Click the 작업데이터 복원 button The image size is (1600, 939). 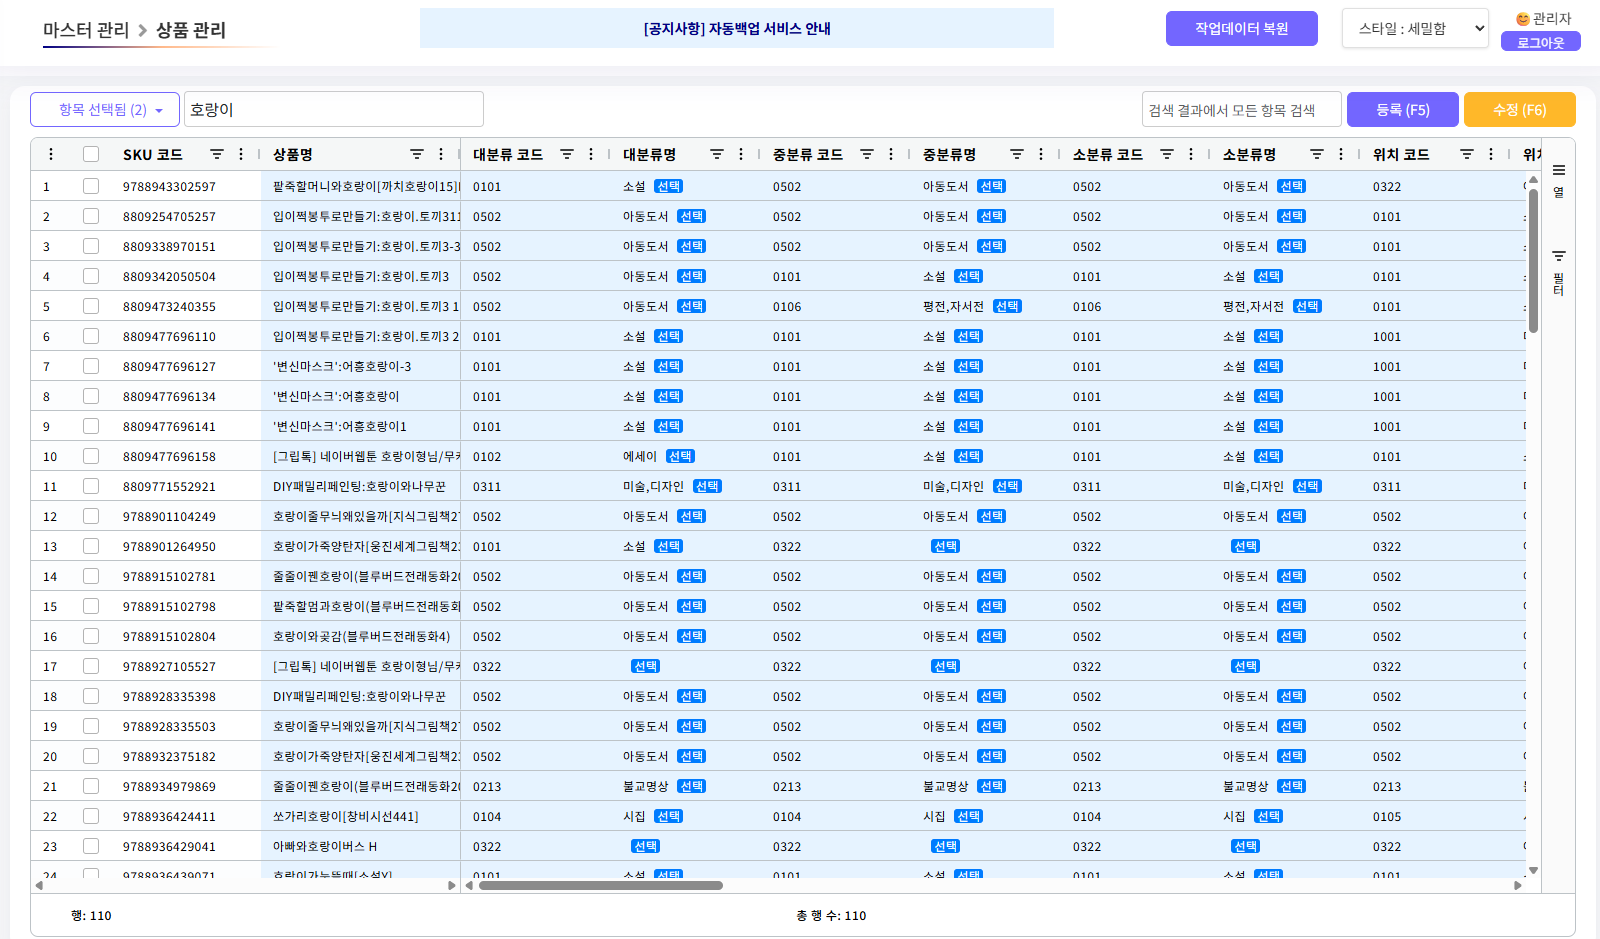click(1241, 29)
